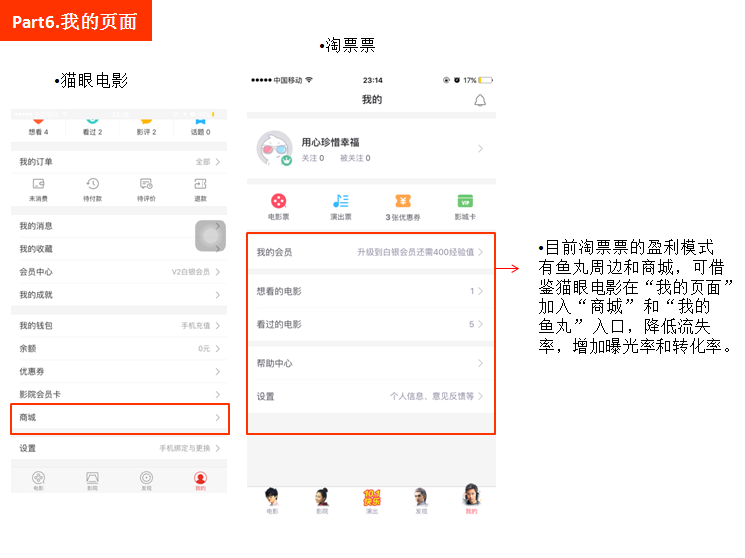This screenshot has height=558, width=745.
Task: Open 我的会员 membership row
Action: click(371, 252)
